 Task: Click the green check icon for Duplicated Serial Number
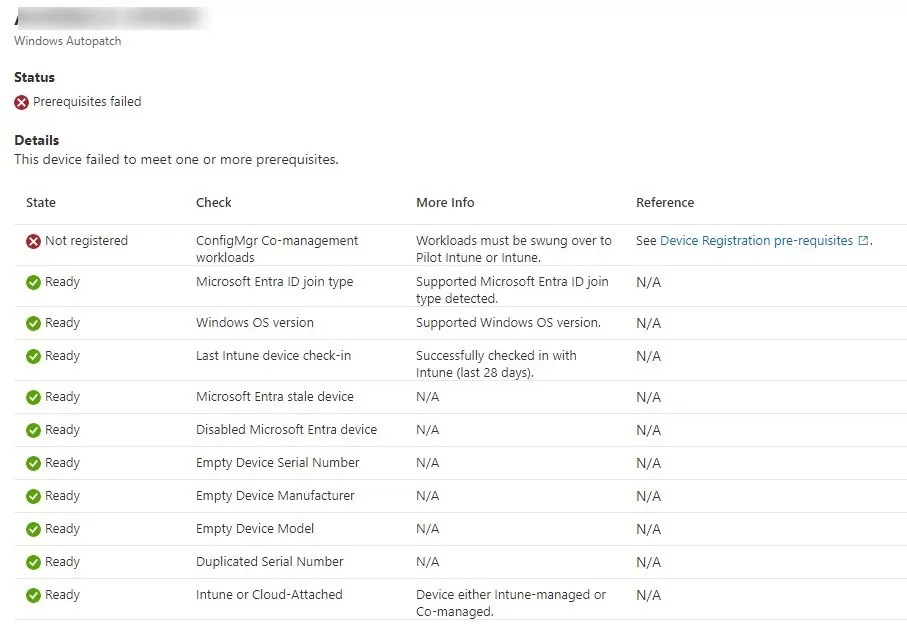[34, 562]
